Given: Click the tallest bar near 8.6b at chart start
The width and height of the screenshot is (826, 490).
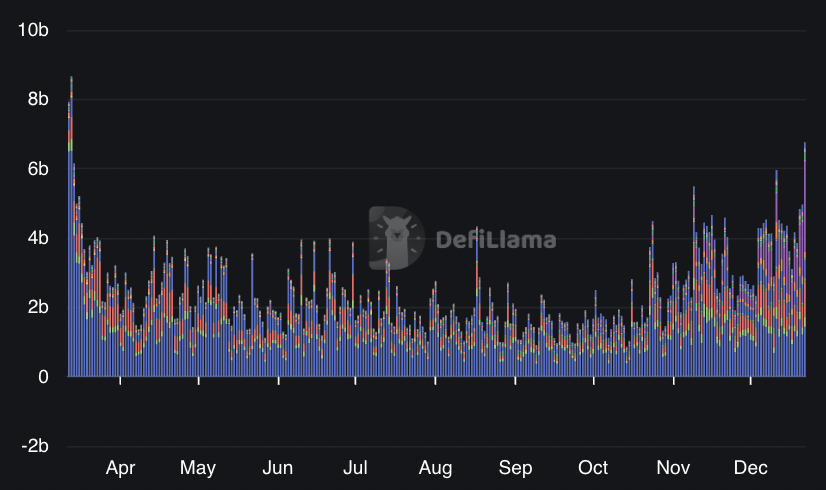Looking at the screenshot, I should click(71, 227).
